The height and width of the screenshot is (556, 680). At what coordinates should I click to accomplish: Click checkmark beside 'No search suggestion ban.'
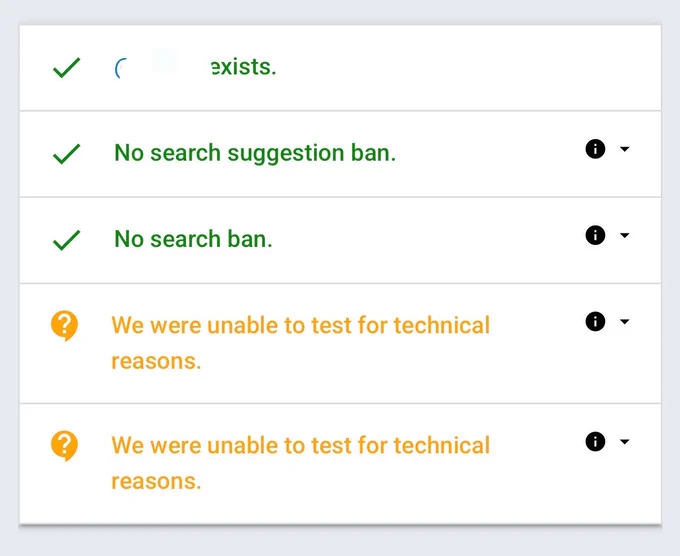(66, 154)
